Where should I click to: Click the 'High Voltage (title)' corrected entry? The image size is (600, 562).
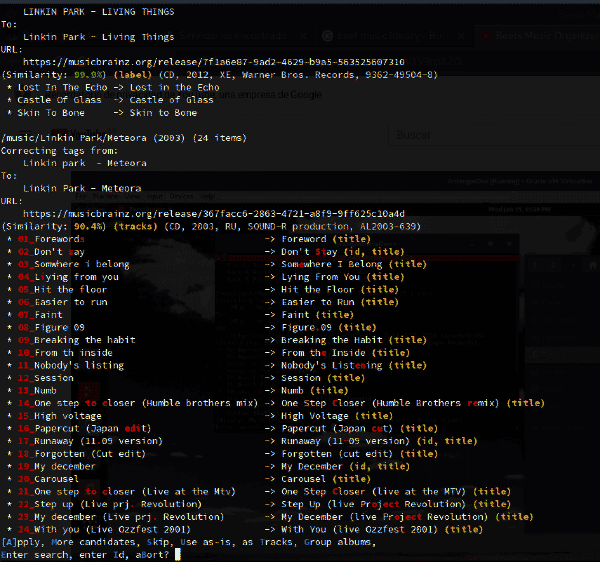pyautogui.click(x=337, y=415)
